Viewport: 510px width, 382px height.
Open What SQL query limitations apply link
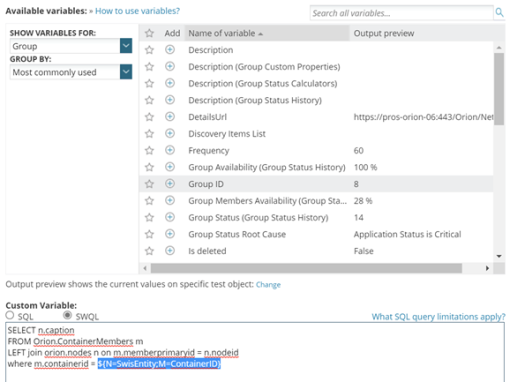pos(438,316)
